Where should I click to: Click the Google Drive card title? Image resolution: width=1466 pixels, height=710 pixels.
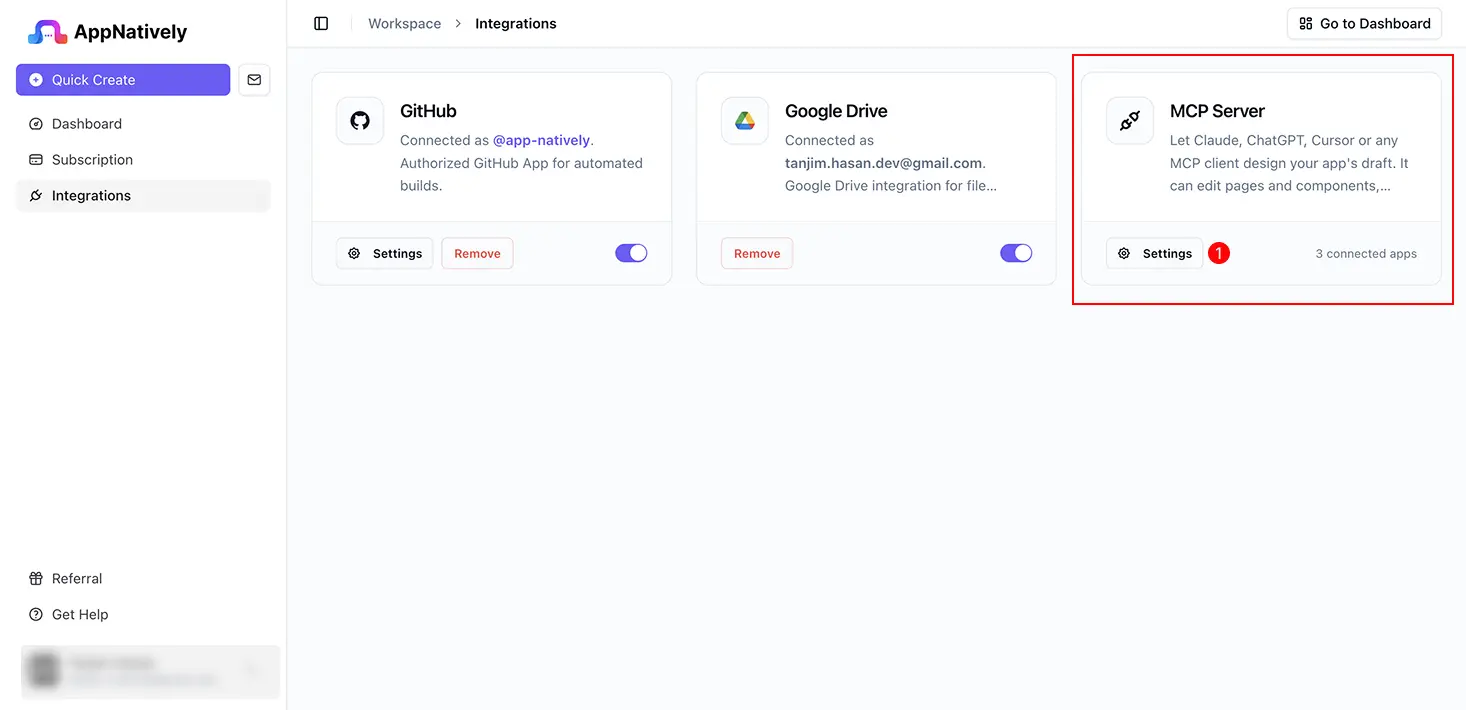(x=836, y=111)
